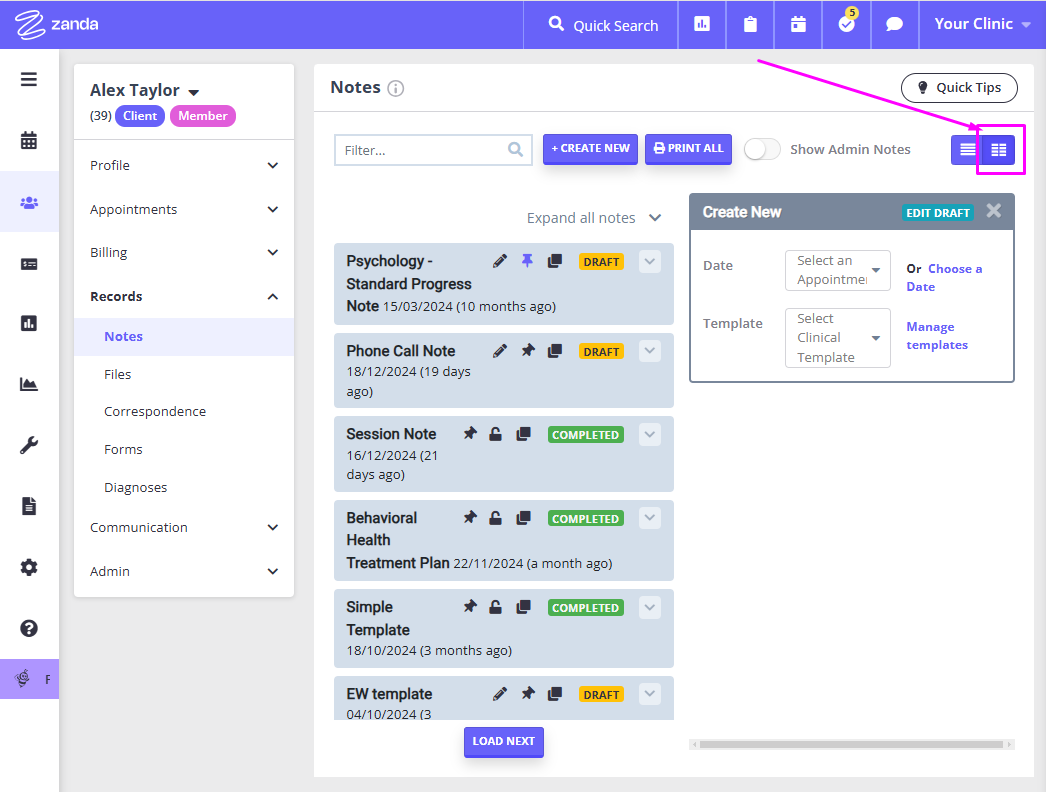Image resolution: width=1046 pixels, height=792 pixels.
Task: Pin the Phone Call Note
Action: coord(528,350)
